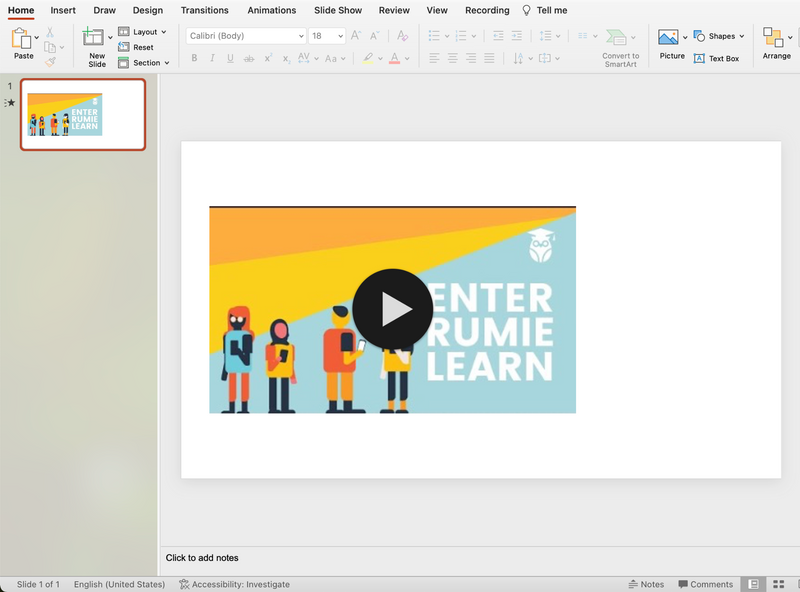800x592 pixels.
Task: Apply the red font color
Action: click(394, 58)
